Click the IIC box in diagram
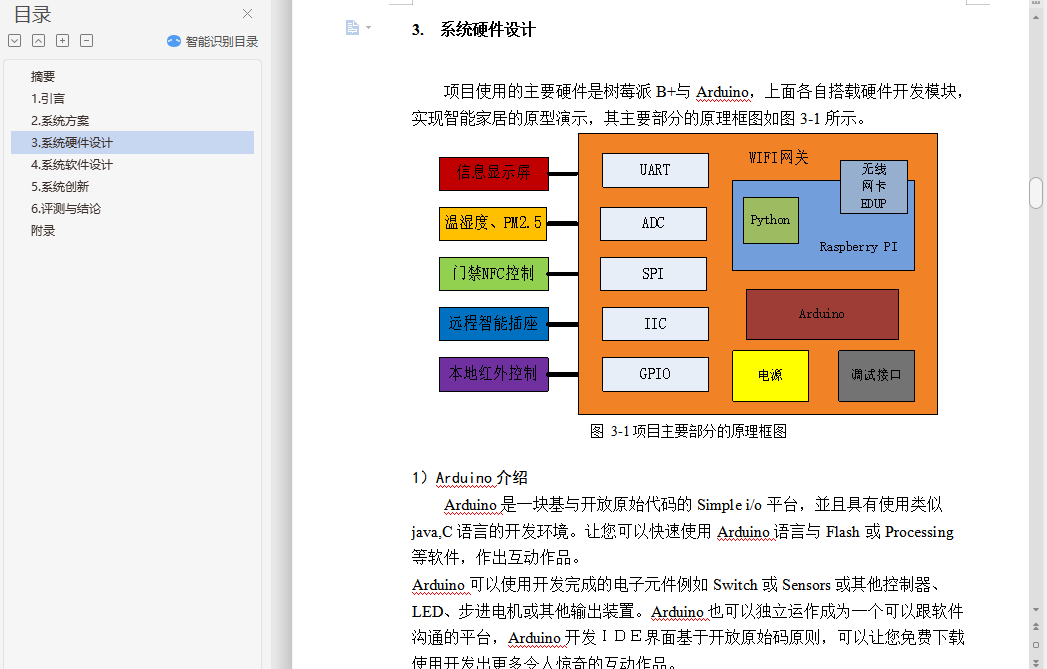1047x669 pixels. tap(655, 324)
